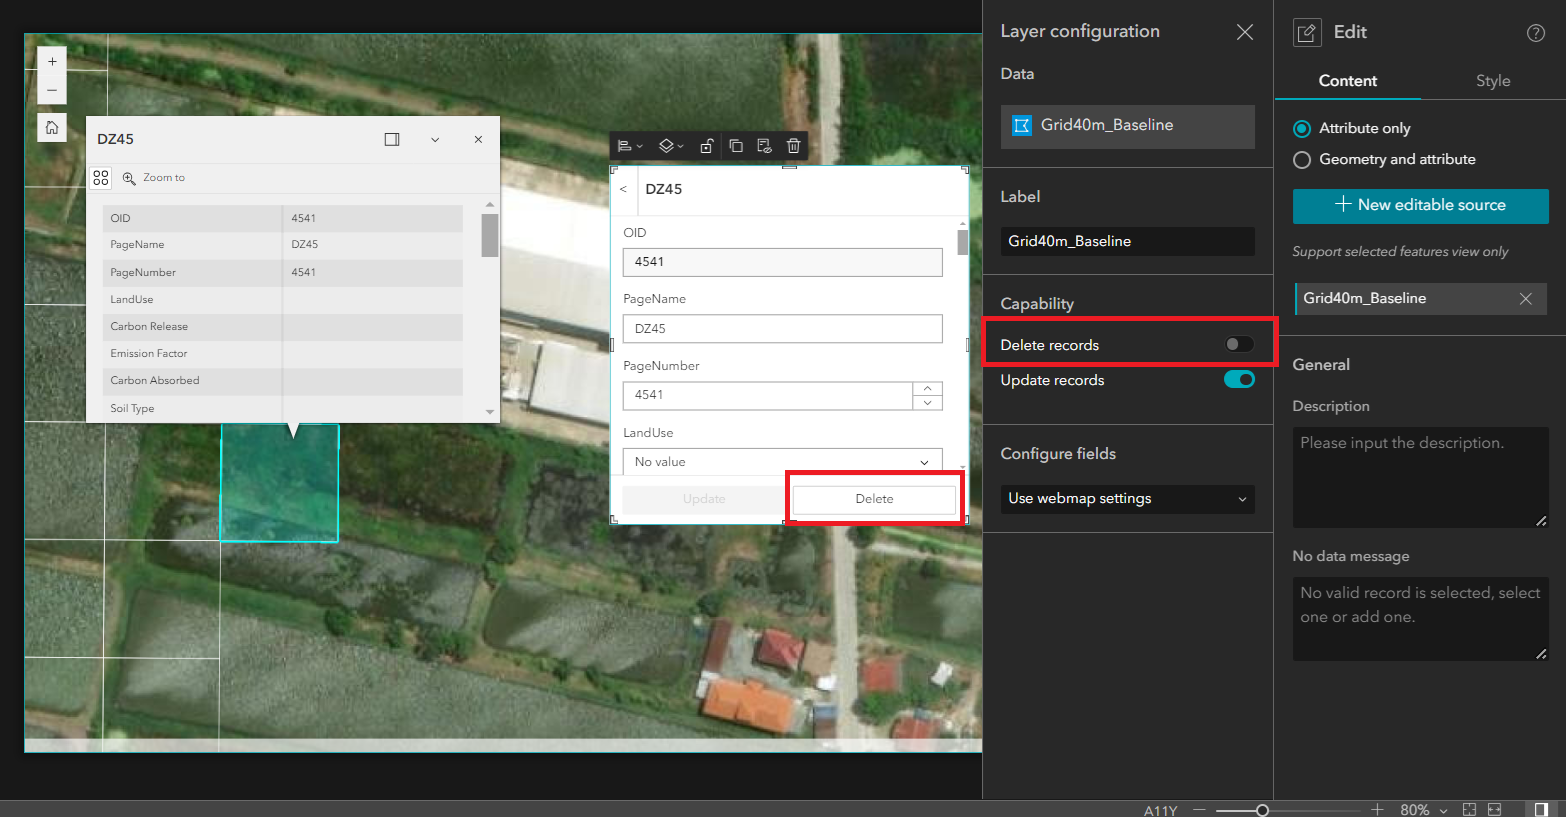
Task: Click the New editable source button
Action: pyautogui.click(x=1420, y=206)
